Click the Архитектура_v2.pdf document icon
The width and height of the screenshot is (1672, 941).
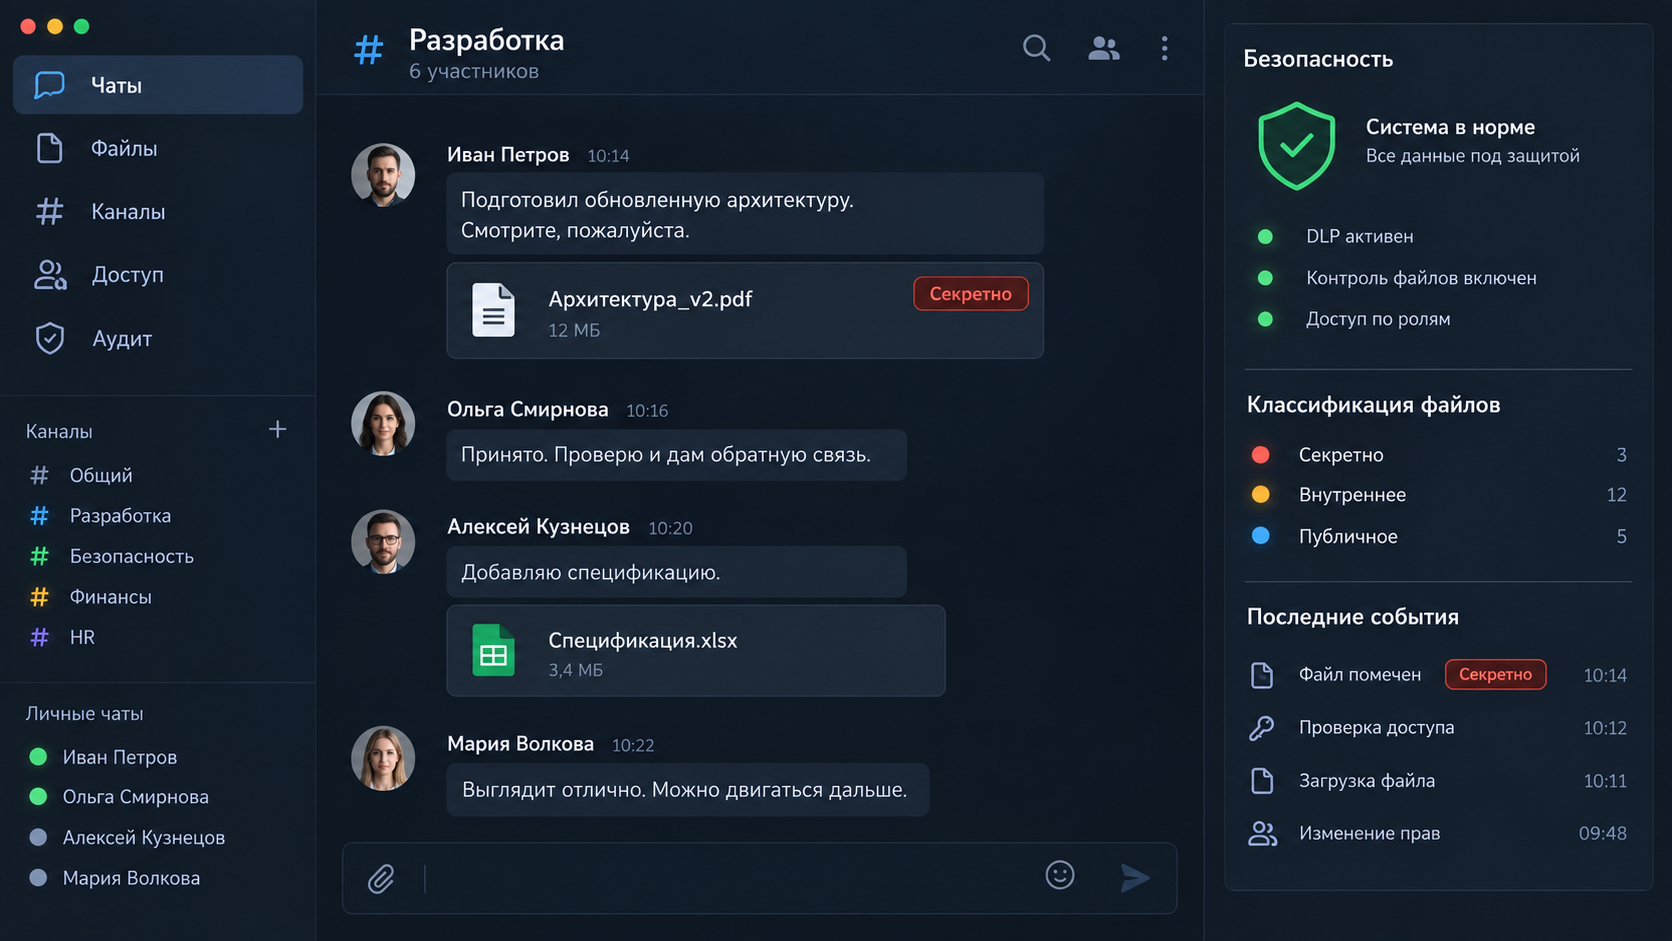coord(493,310)
